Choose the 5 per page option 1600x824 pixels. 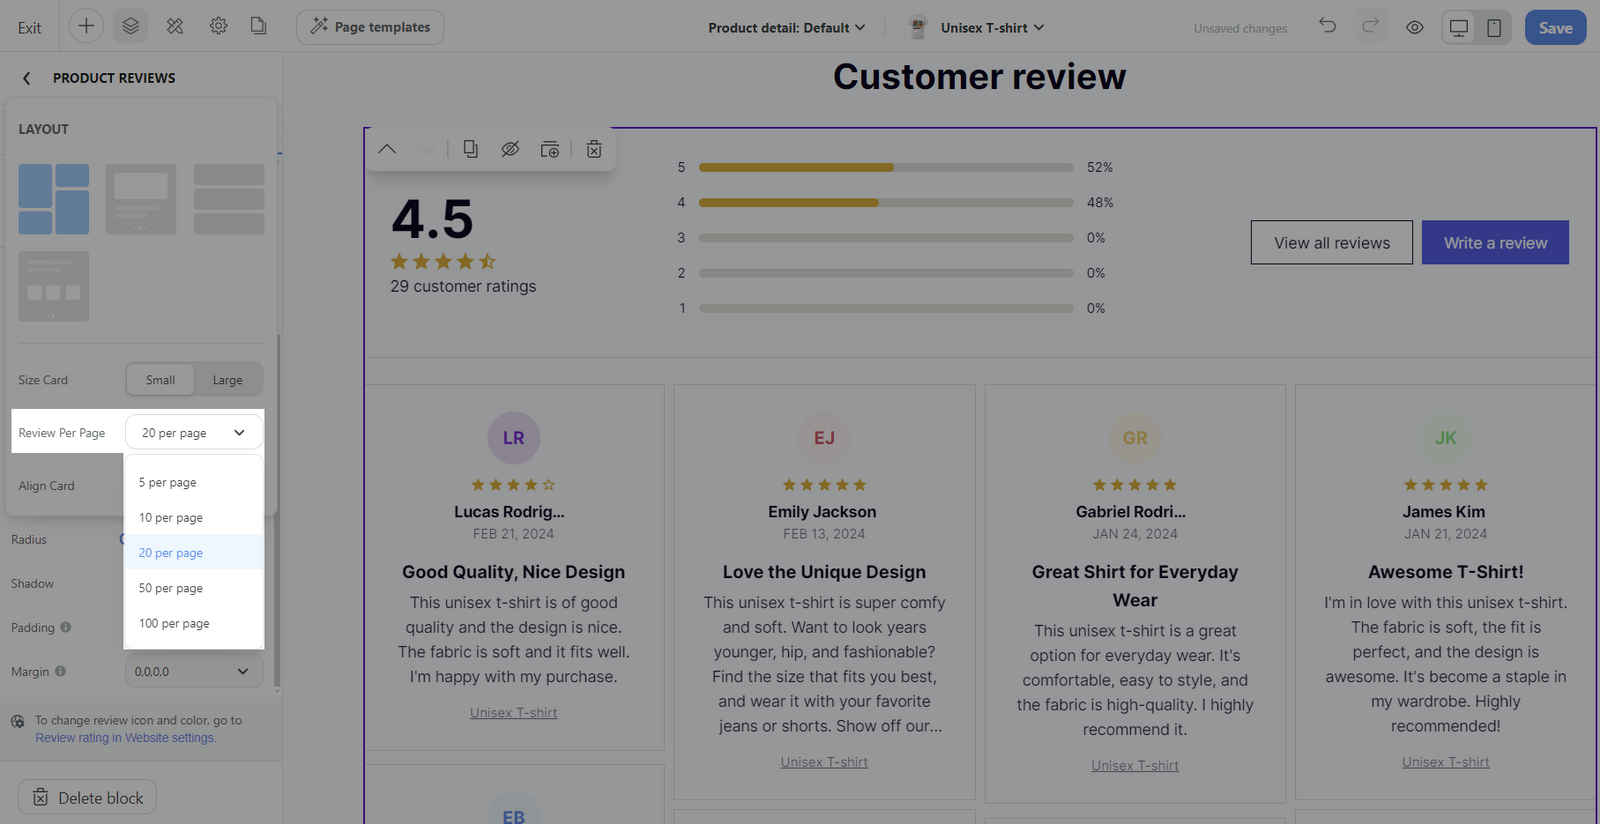pyautogui.click(x=168, y=482)
